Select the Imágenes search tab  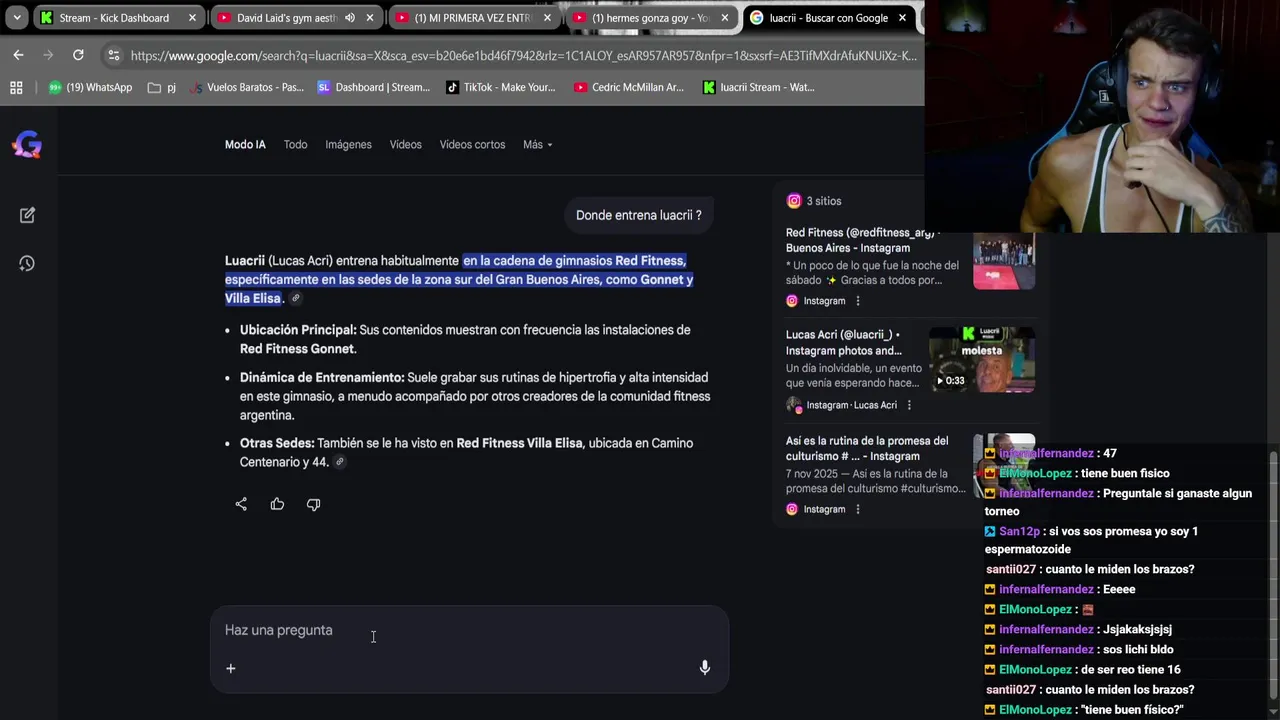pos(348,144)
